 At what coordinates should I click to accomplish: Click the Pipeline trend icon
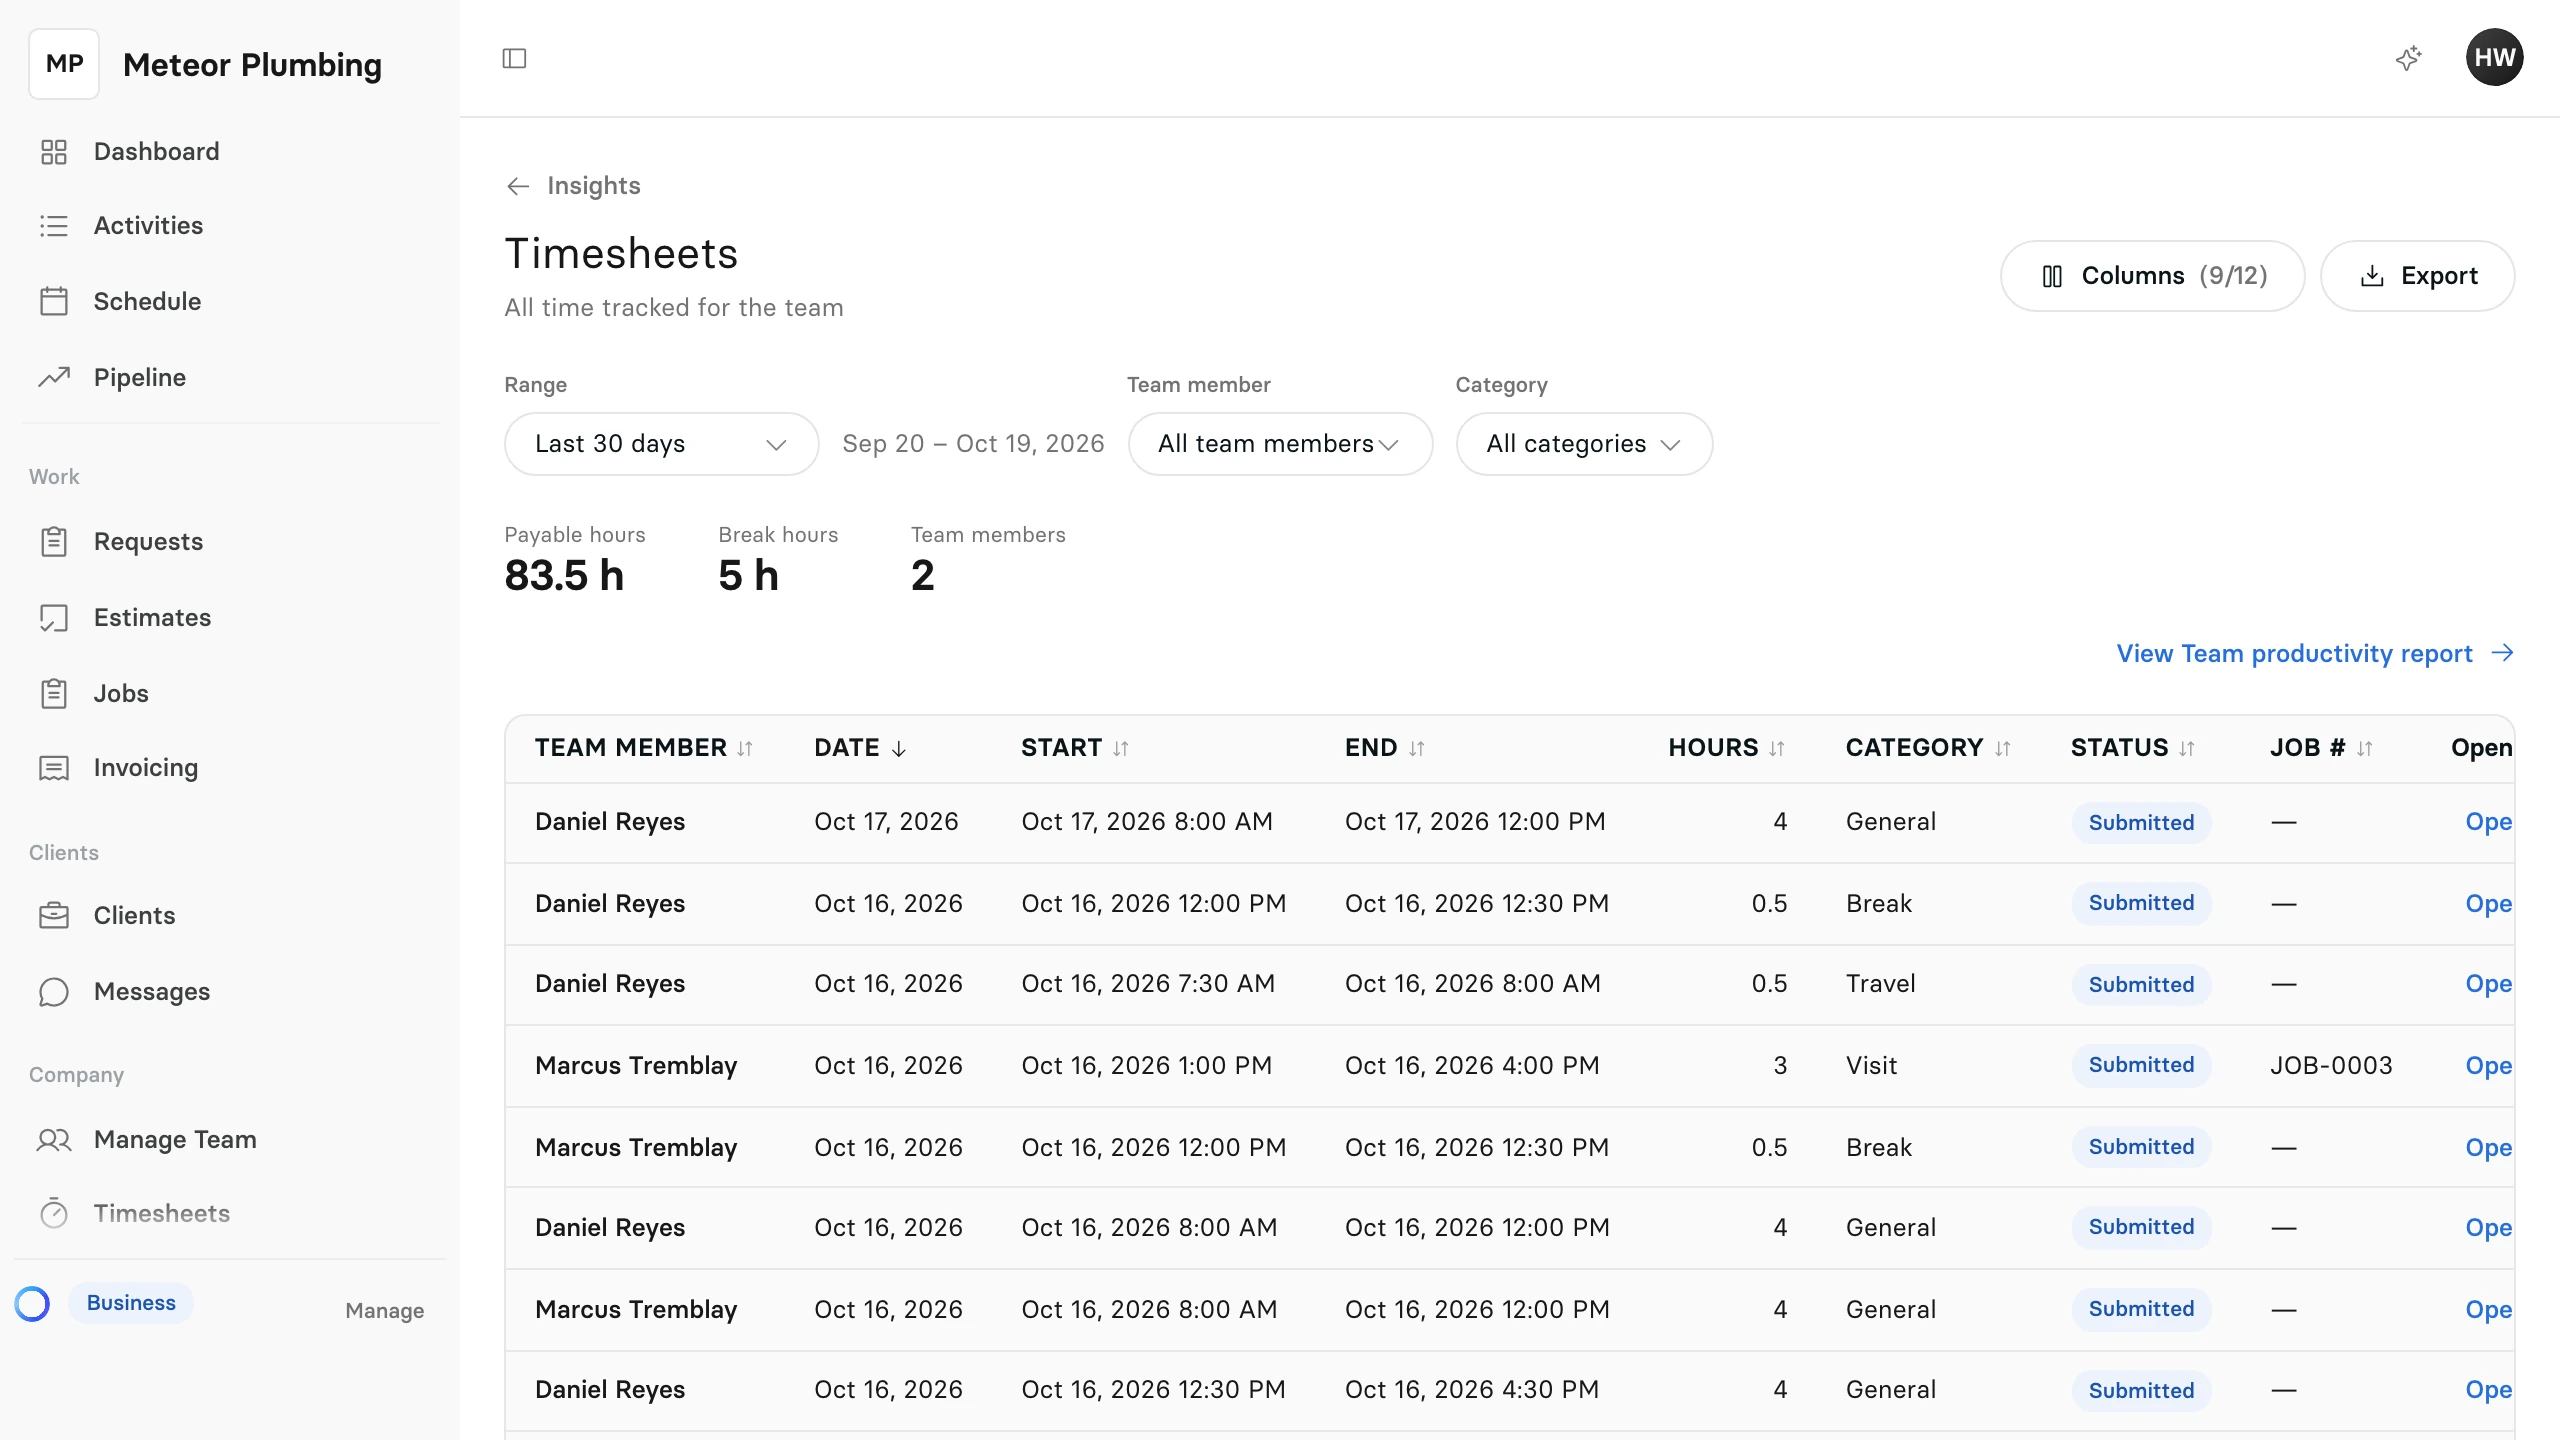pos(54,377)
